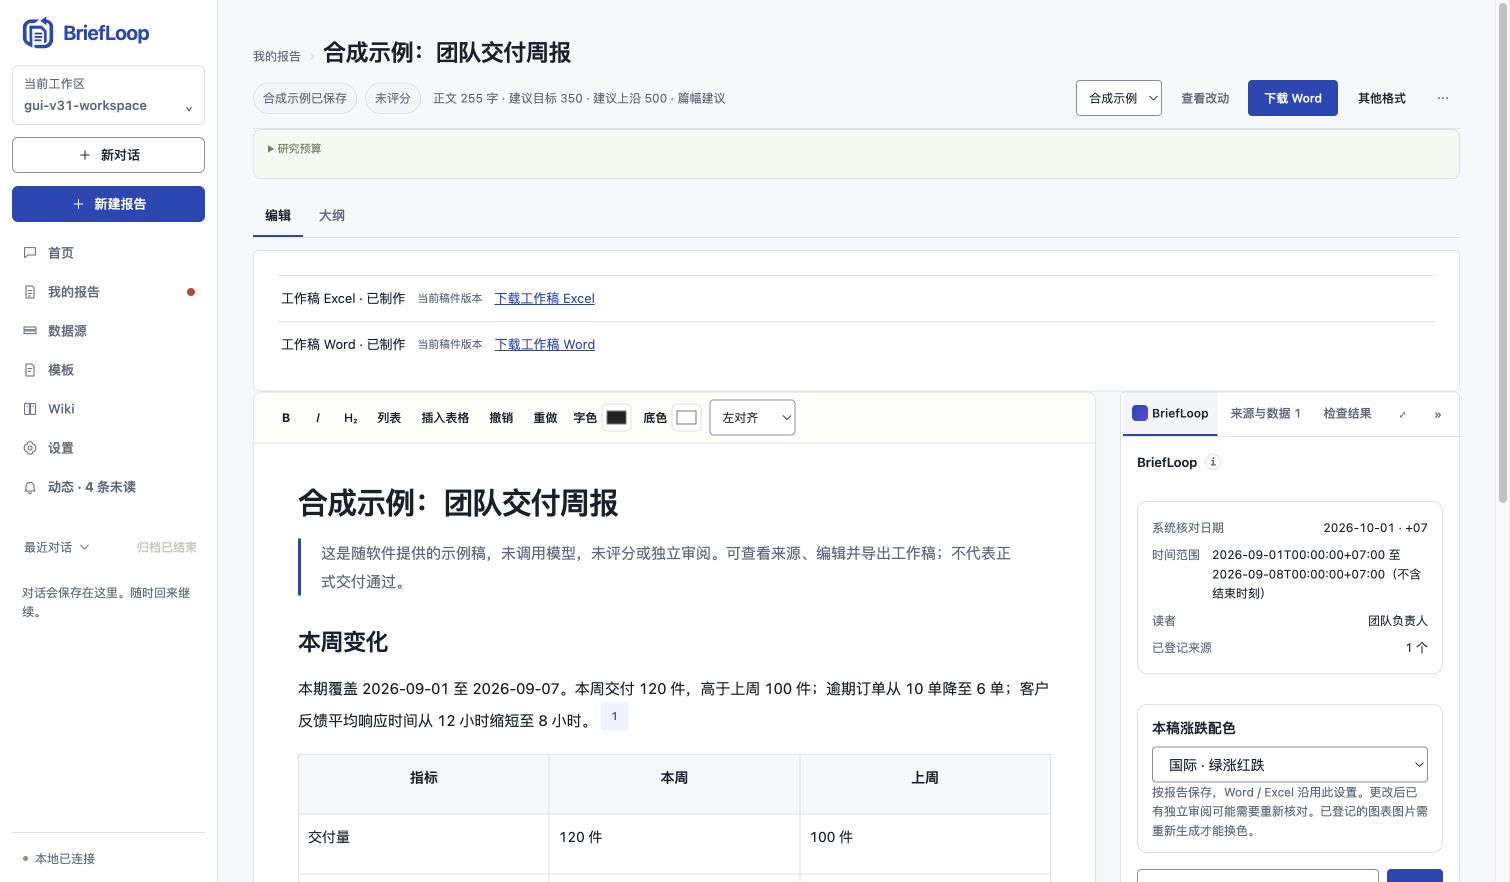1510x882 pixels.
Task: Click the expand panel arrow icon
Action: 1402,414
